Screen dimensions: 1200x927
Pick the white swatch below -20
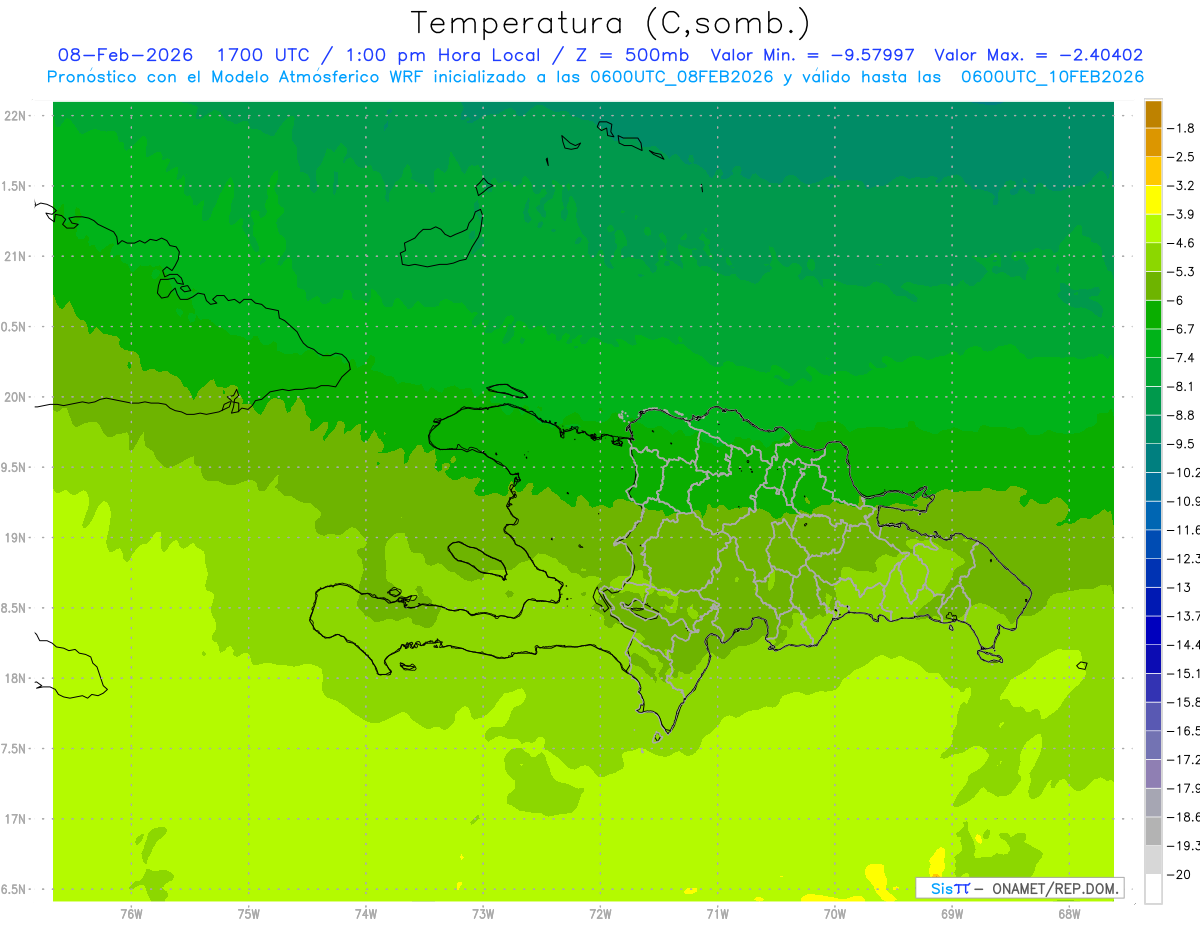1153,888
